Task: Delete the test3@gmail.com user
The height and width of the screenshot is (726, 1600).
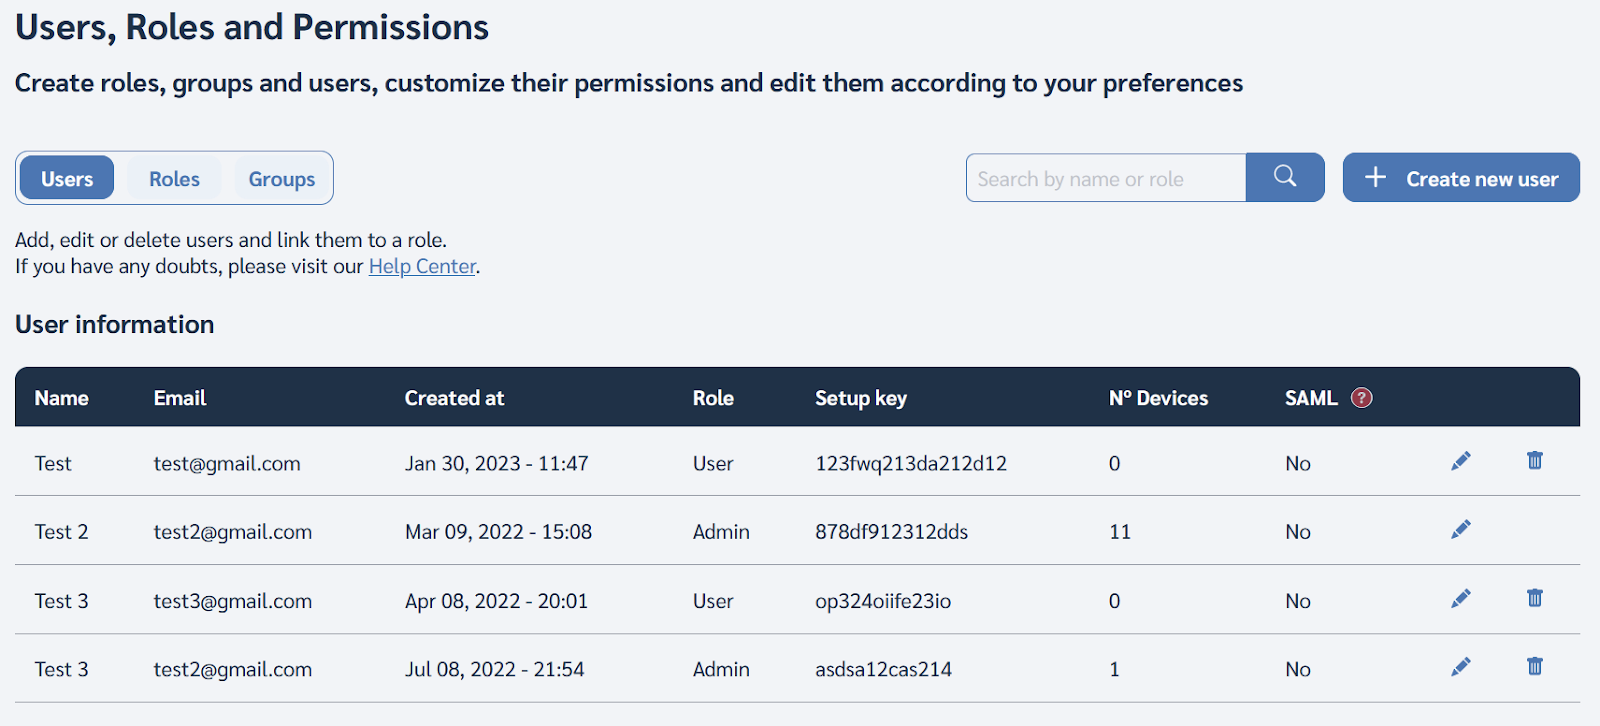Action: (1535, 599)
